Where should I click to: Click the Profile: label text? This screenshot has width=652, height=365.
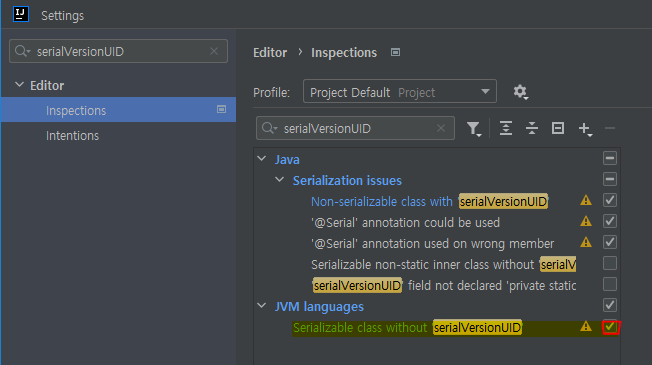(272, 92)
